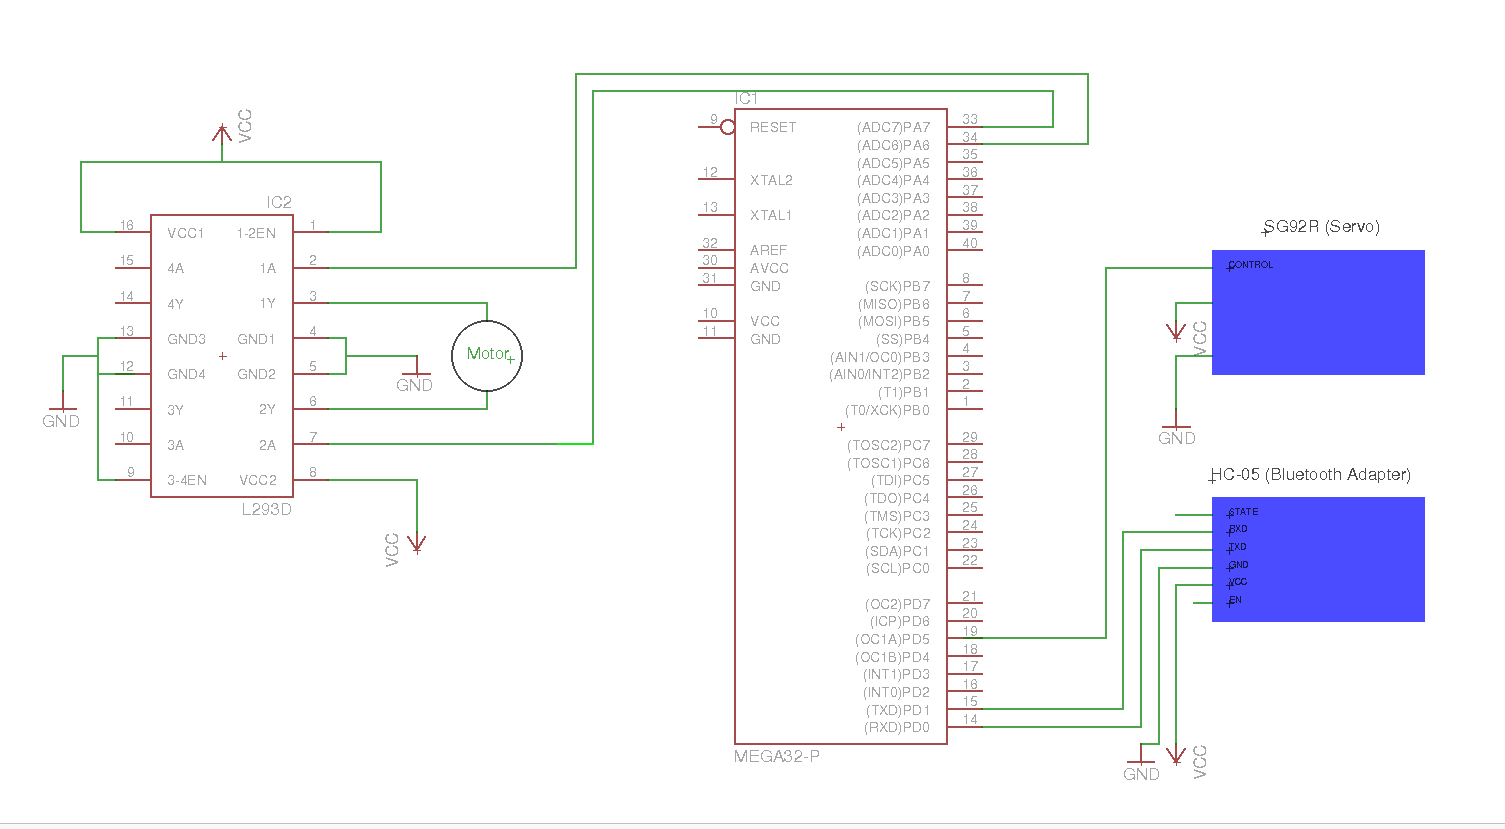This screenshot has width=1505, height=829.
Task: Click the 1A pin label
Action: coord(268,268)
